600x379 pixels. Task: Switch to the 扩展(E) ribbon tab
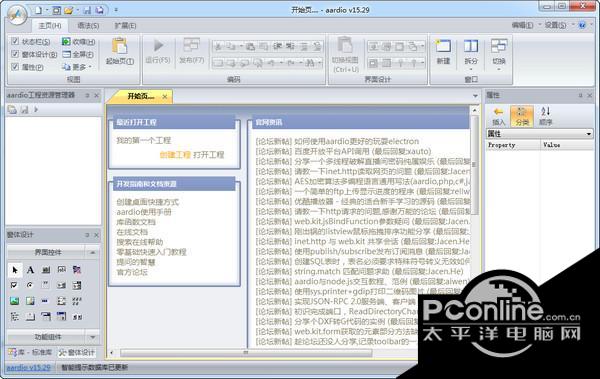(125, 26)
